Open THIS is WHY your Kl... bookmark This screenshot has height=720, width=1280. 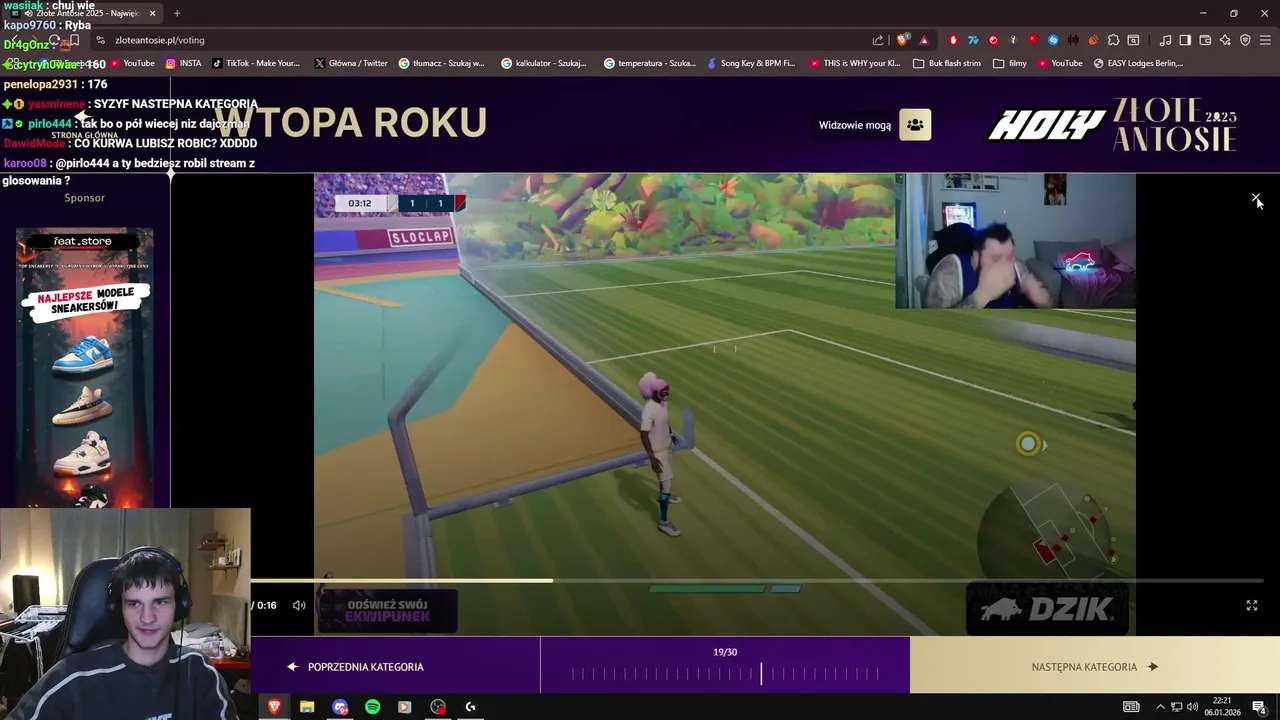855,63
